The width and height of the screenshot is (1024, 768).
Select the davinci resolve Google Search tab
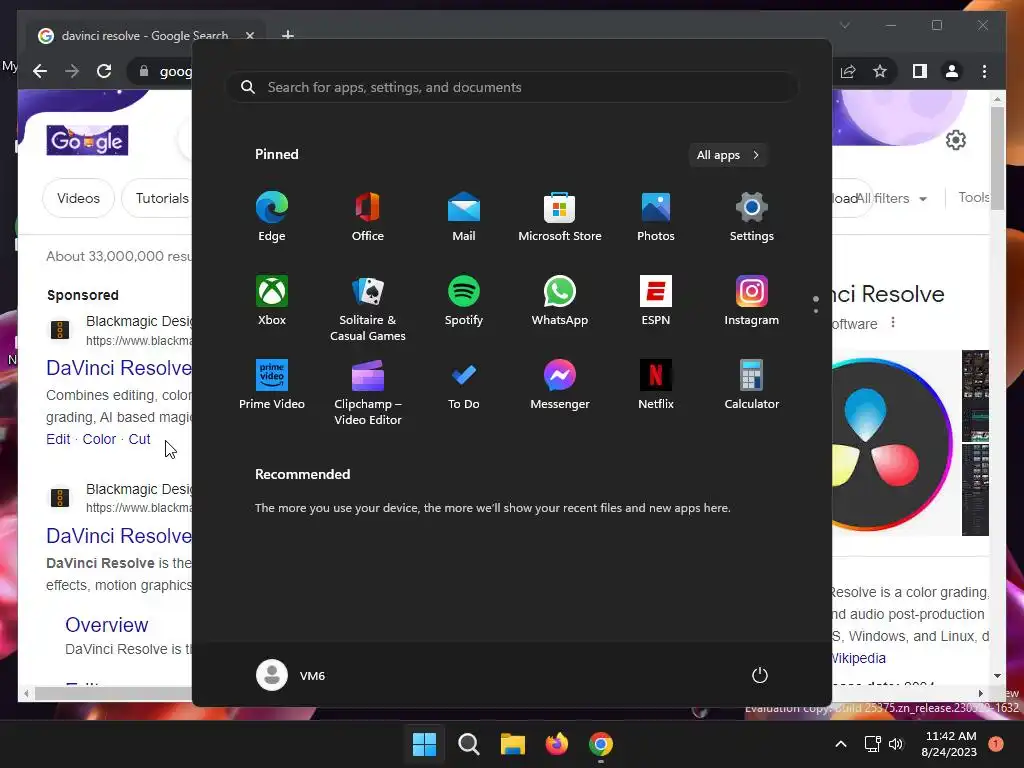pos(145,35)
